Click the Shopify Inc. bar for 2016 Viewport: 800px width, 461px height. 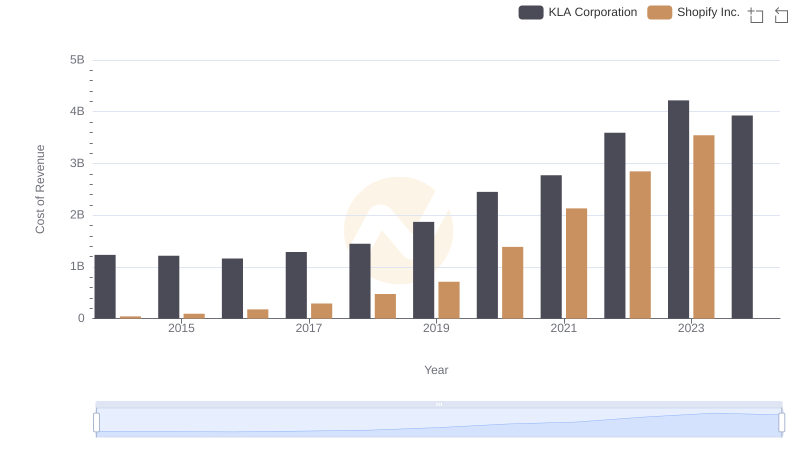click(x=258, y=314)
